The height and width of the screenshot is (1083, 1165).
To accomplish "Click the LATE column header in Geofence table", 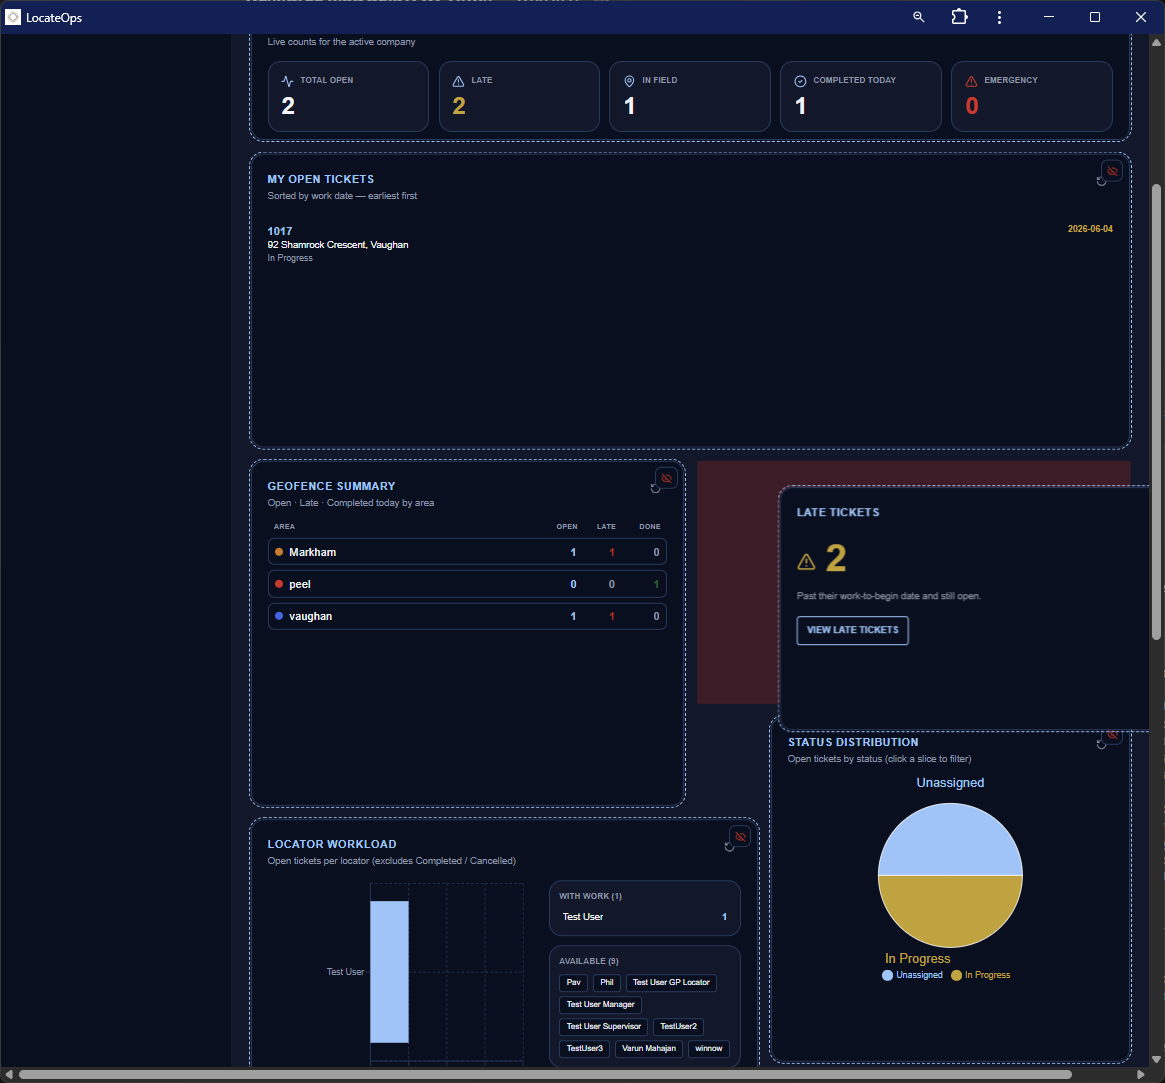I will coord(606,527).
